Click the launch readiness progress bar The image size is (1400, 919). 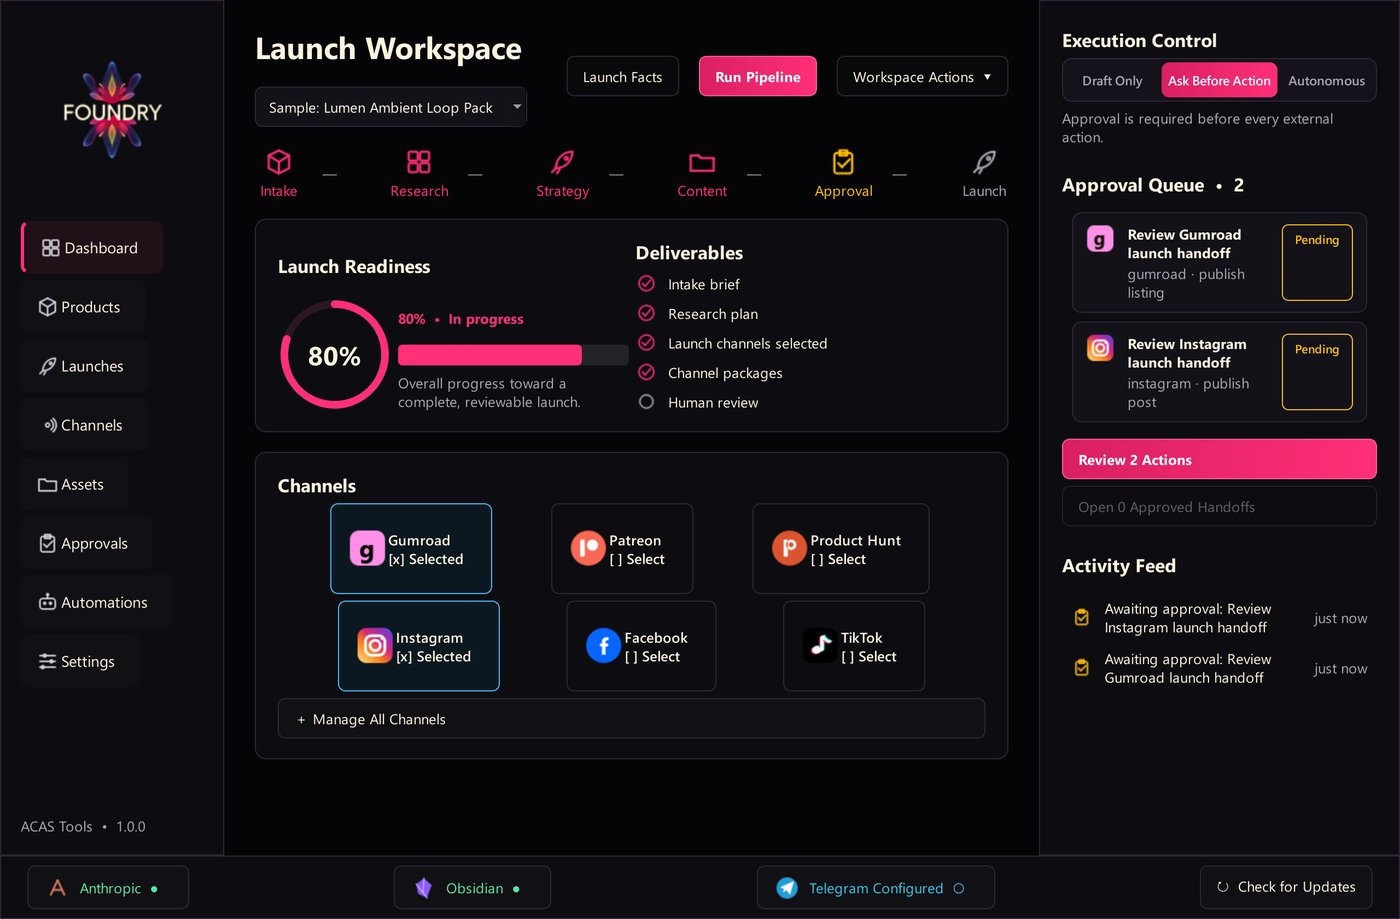point(513,355)
